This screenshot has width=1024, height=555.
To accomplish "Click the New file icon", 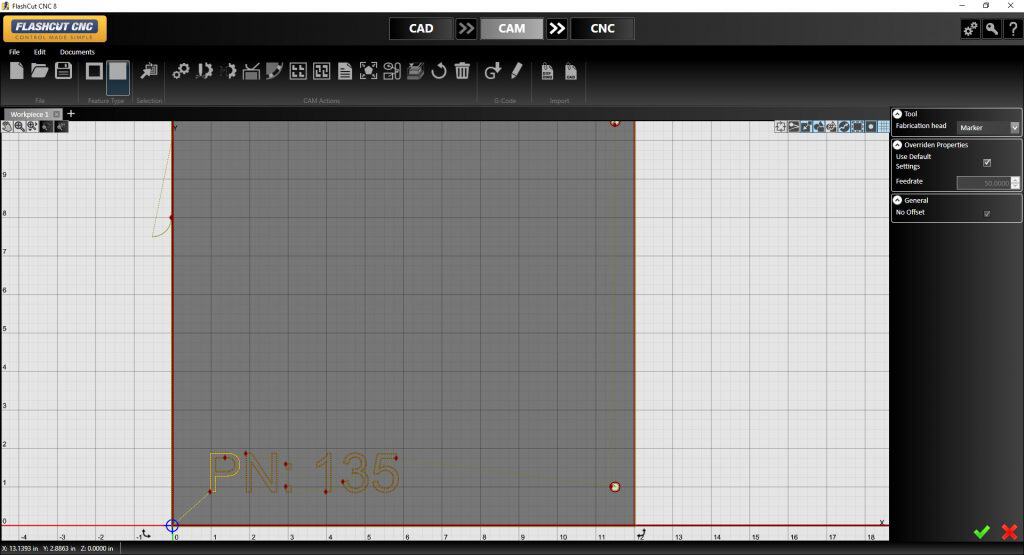I will coord(17,71).
